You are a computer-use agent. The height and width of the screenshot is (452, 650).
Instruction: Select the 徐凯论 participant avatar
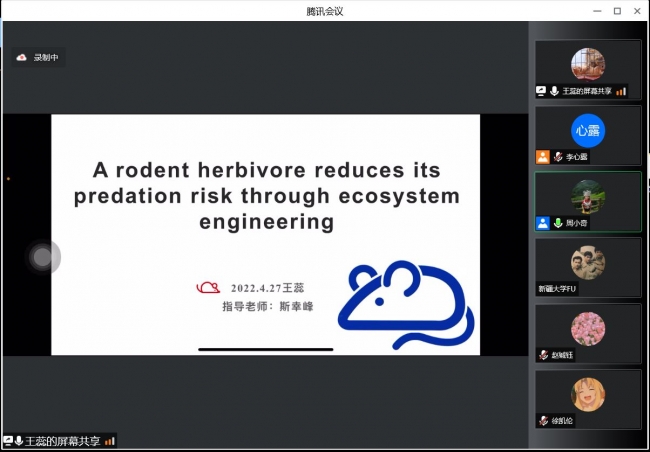click(x=588, y=393)
